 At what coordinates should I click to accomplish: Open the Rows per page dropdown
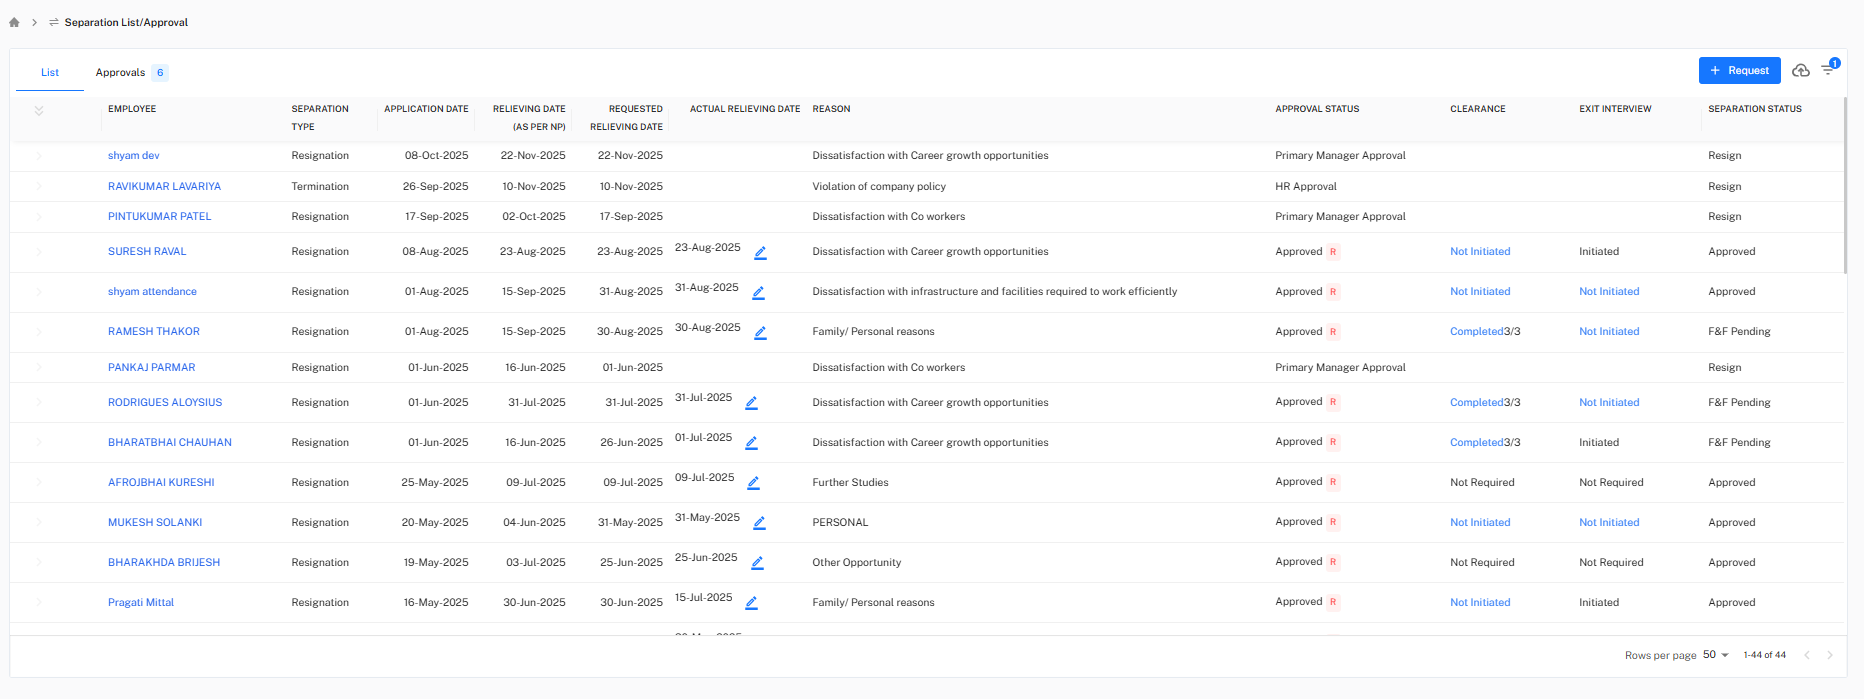tap(1716, 655)
